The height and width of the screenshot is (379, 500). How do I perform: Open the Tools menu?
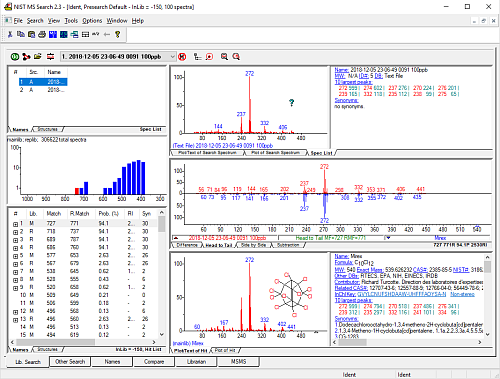point(71,21)
